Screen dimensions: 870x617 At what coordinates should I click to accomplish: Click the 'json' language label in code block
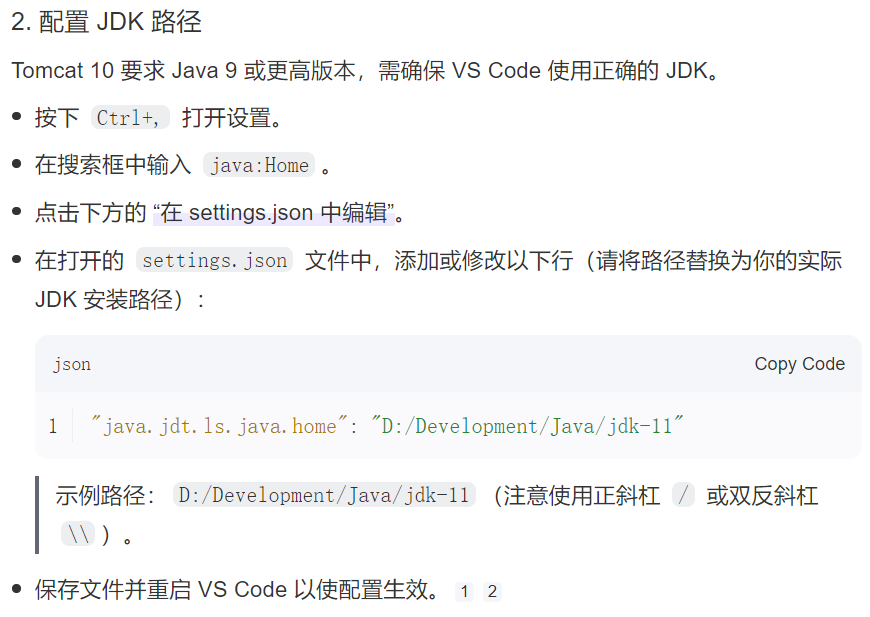72,365
